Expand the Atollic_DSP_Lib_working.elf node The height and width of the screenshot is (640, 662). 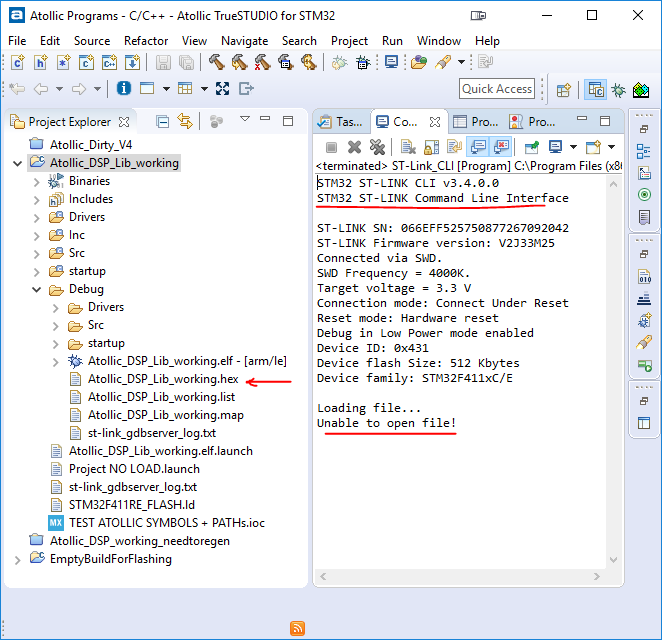coord(55,362)
